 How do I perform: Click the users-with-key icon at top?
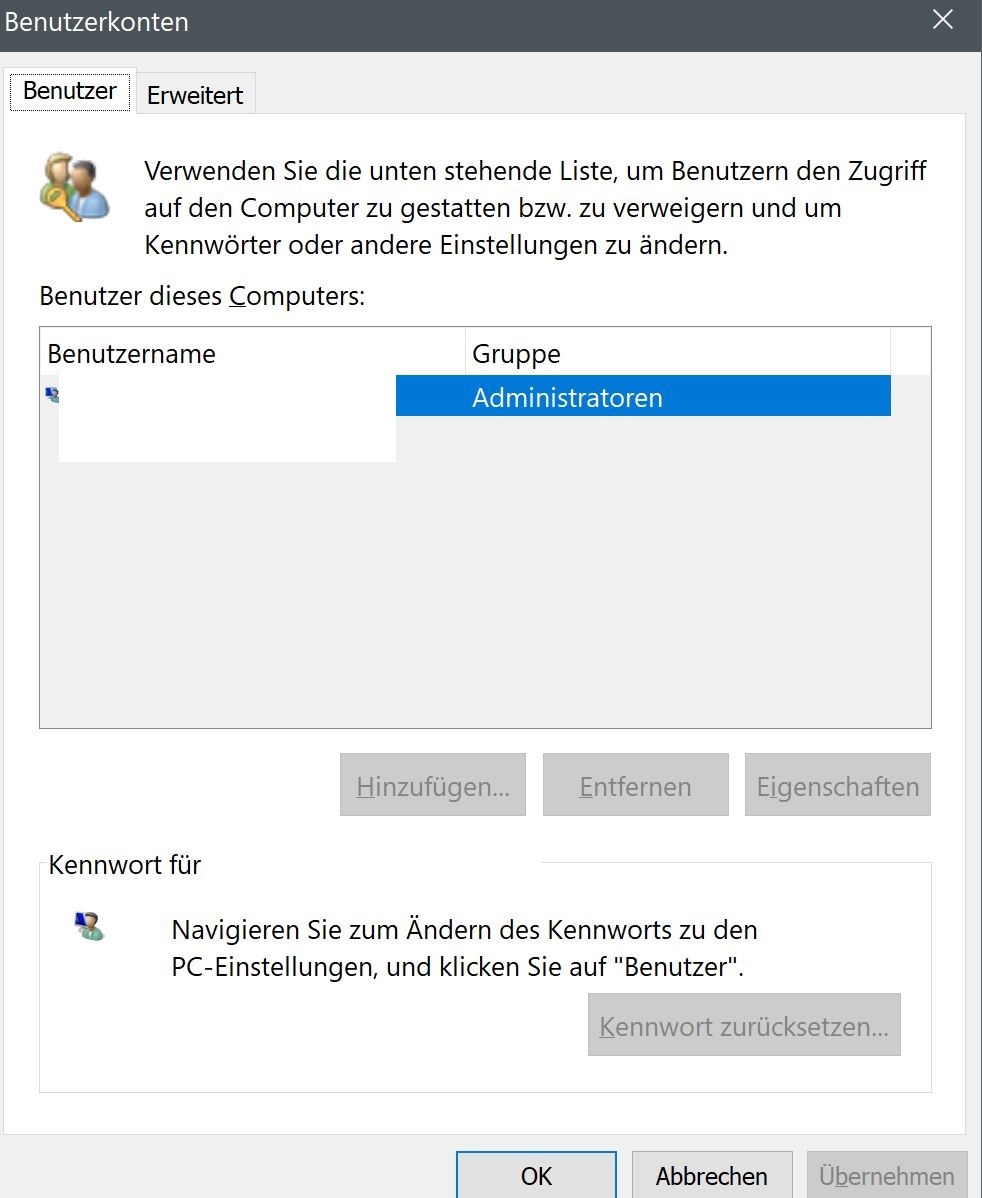tap(74, 187)
